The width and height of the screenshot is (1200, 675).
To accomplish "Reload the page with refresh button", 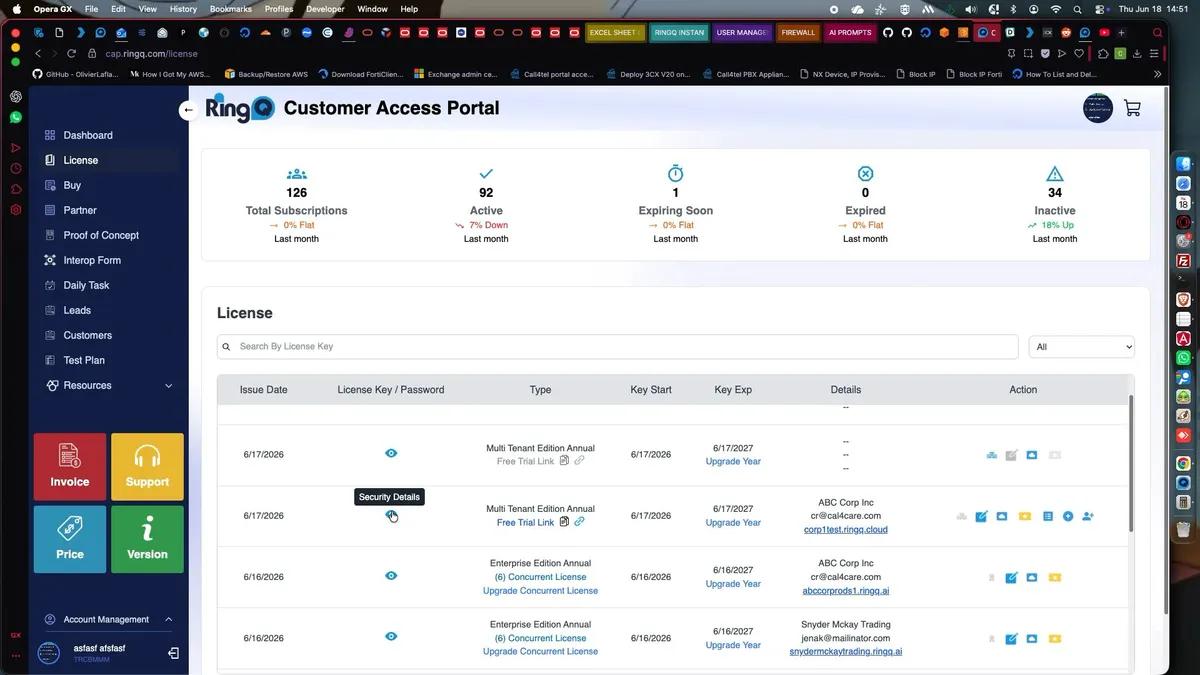I will [x=71, y=53].
